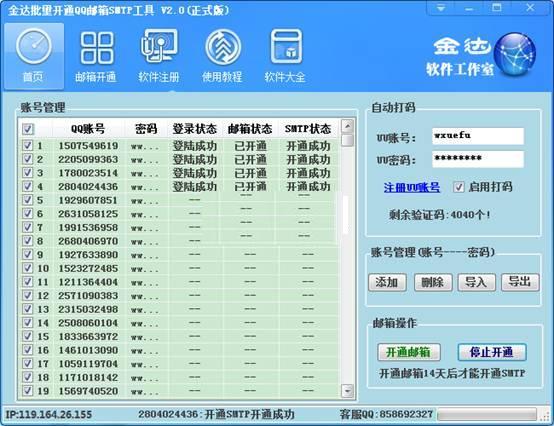Open the 软件大全 box icon
Image resolution: width=554 pixels, height=426 pixels.
285,56
